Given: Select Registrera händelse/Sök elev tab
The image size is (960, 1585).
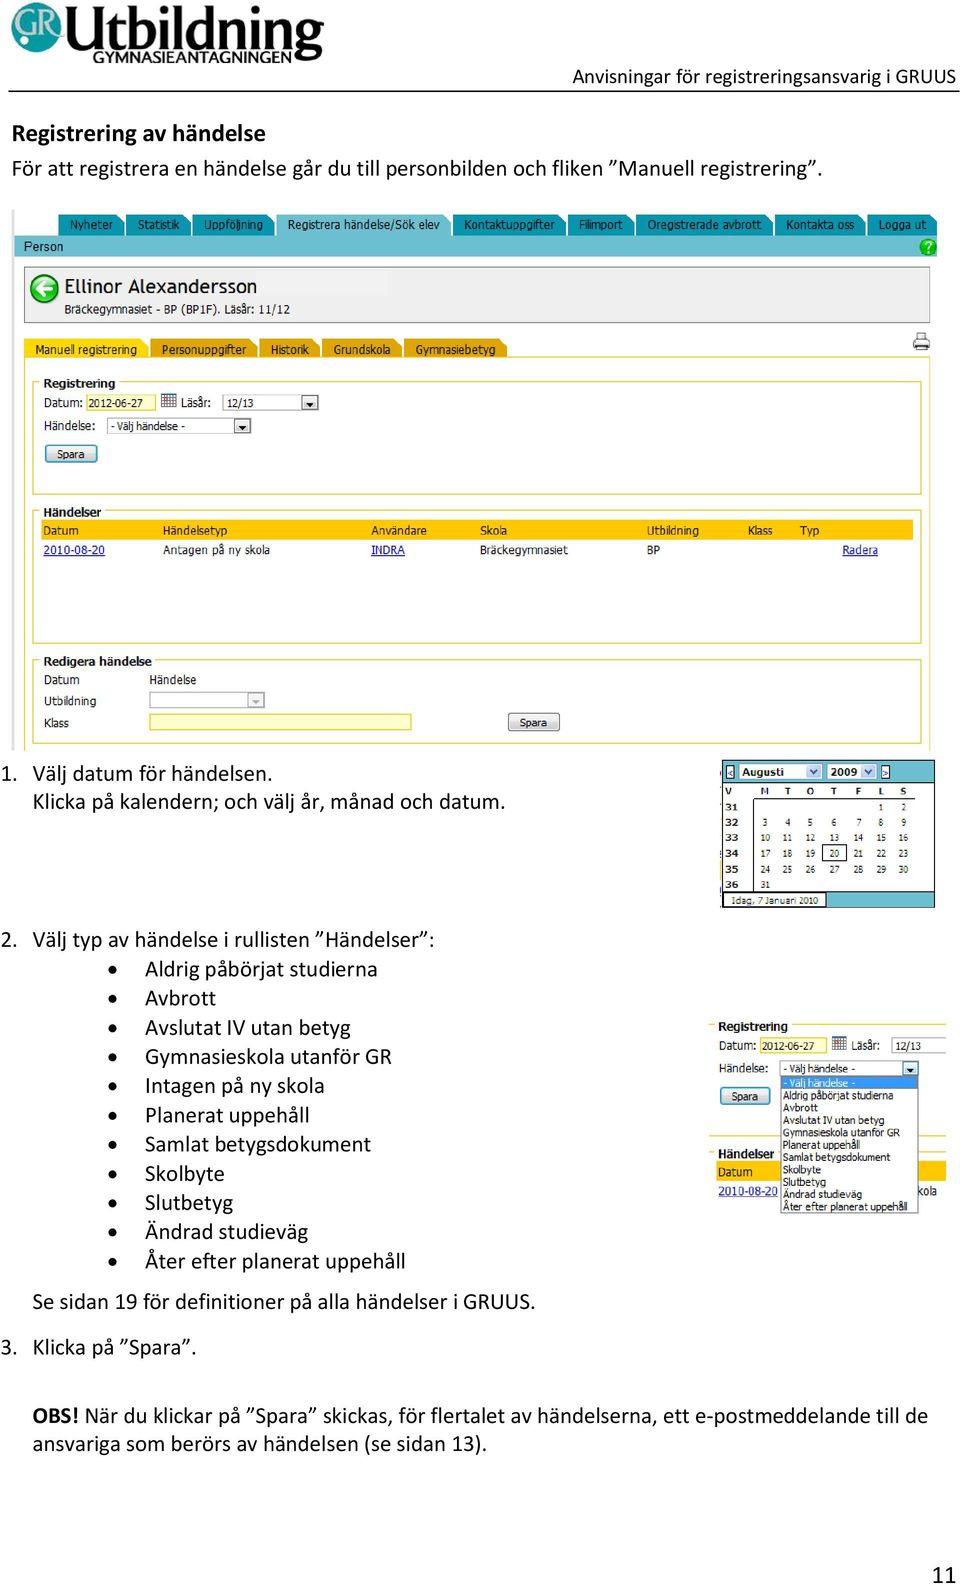Looking at the screenshot, I should pos(363,225).
